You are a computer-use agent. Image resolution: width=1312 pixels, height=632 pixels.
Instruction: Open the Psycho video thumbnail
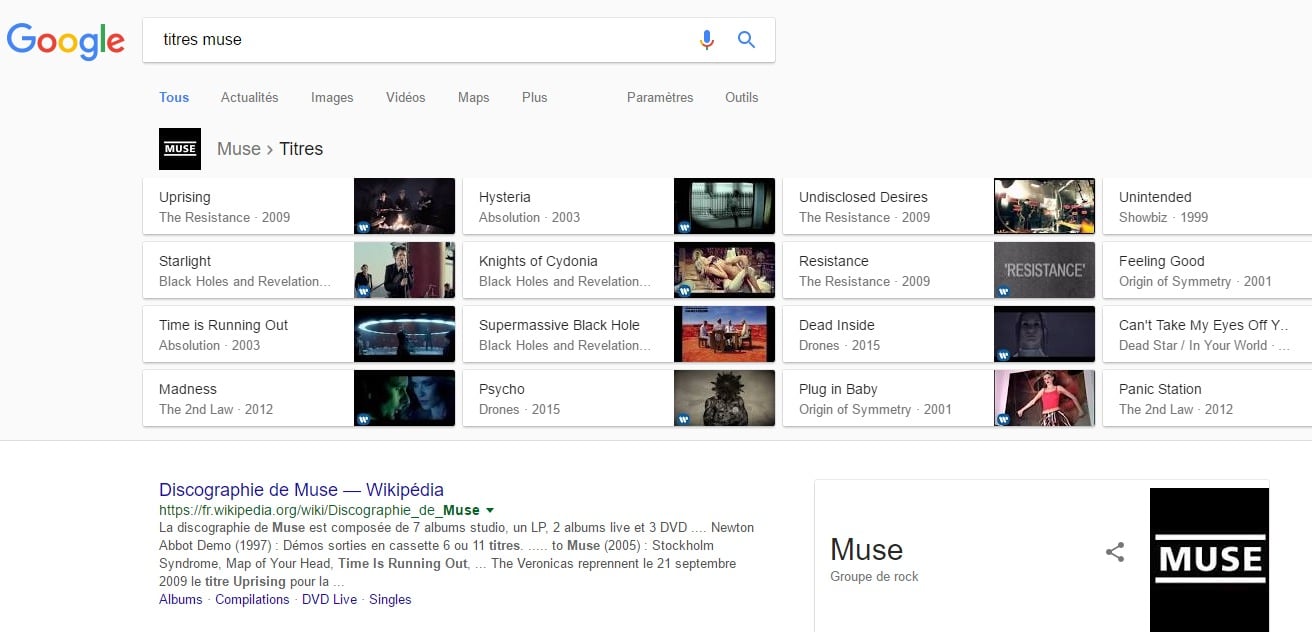pos(724,398)
